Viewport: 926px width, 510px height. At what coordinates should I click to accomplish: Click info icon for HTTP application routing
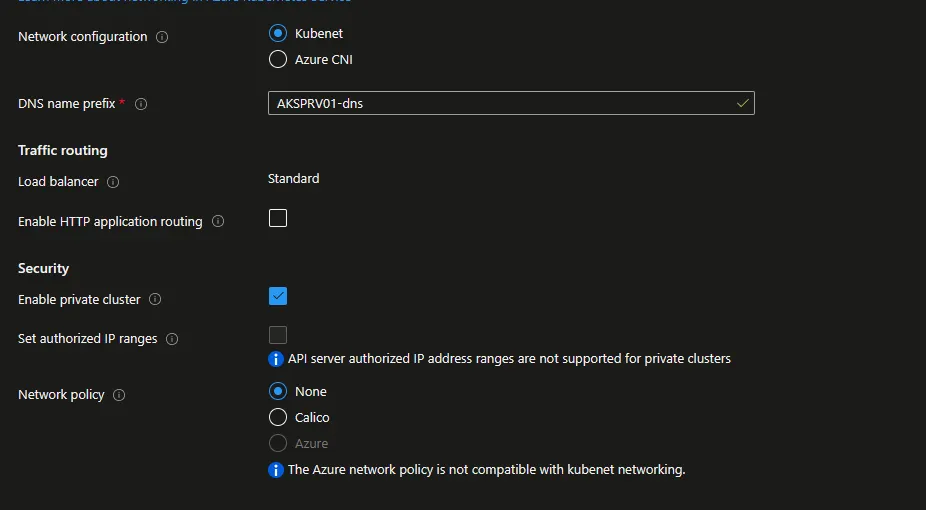tap(218, 221)
